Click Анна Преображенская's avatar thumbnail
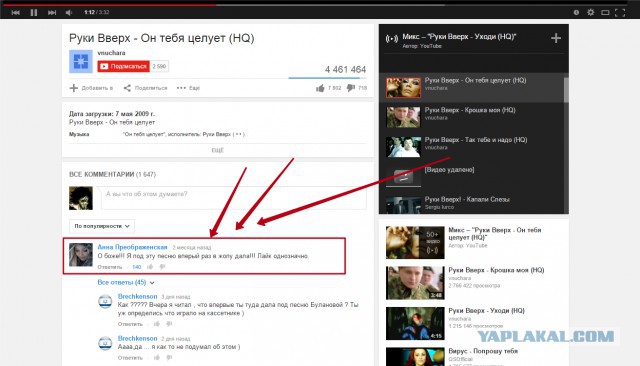This screenshot has width=640, height=366. (x=80, y=255)
